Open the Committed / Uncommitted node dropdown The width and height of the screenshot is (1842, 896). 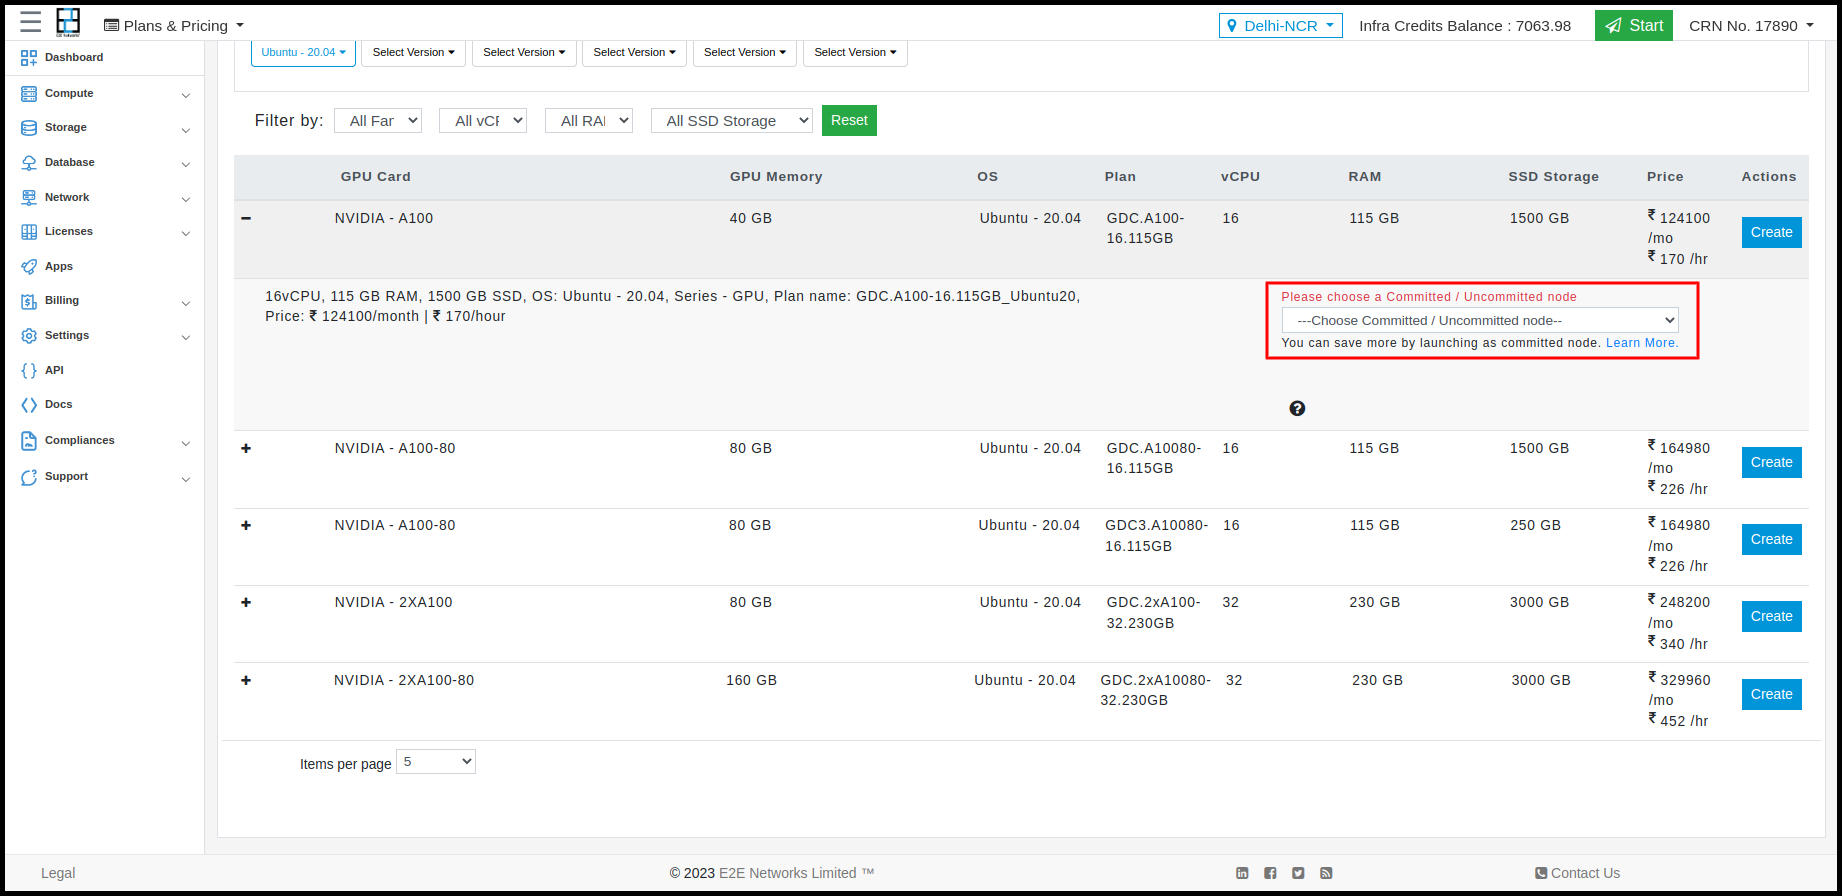pos(1480,320)
